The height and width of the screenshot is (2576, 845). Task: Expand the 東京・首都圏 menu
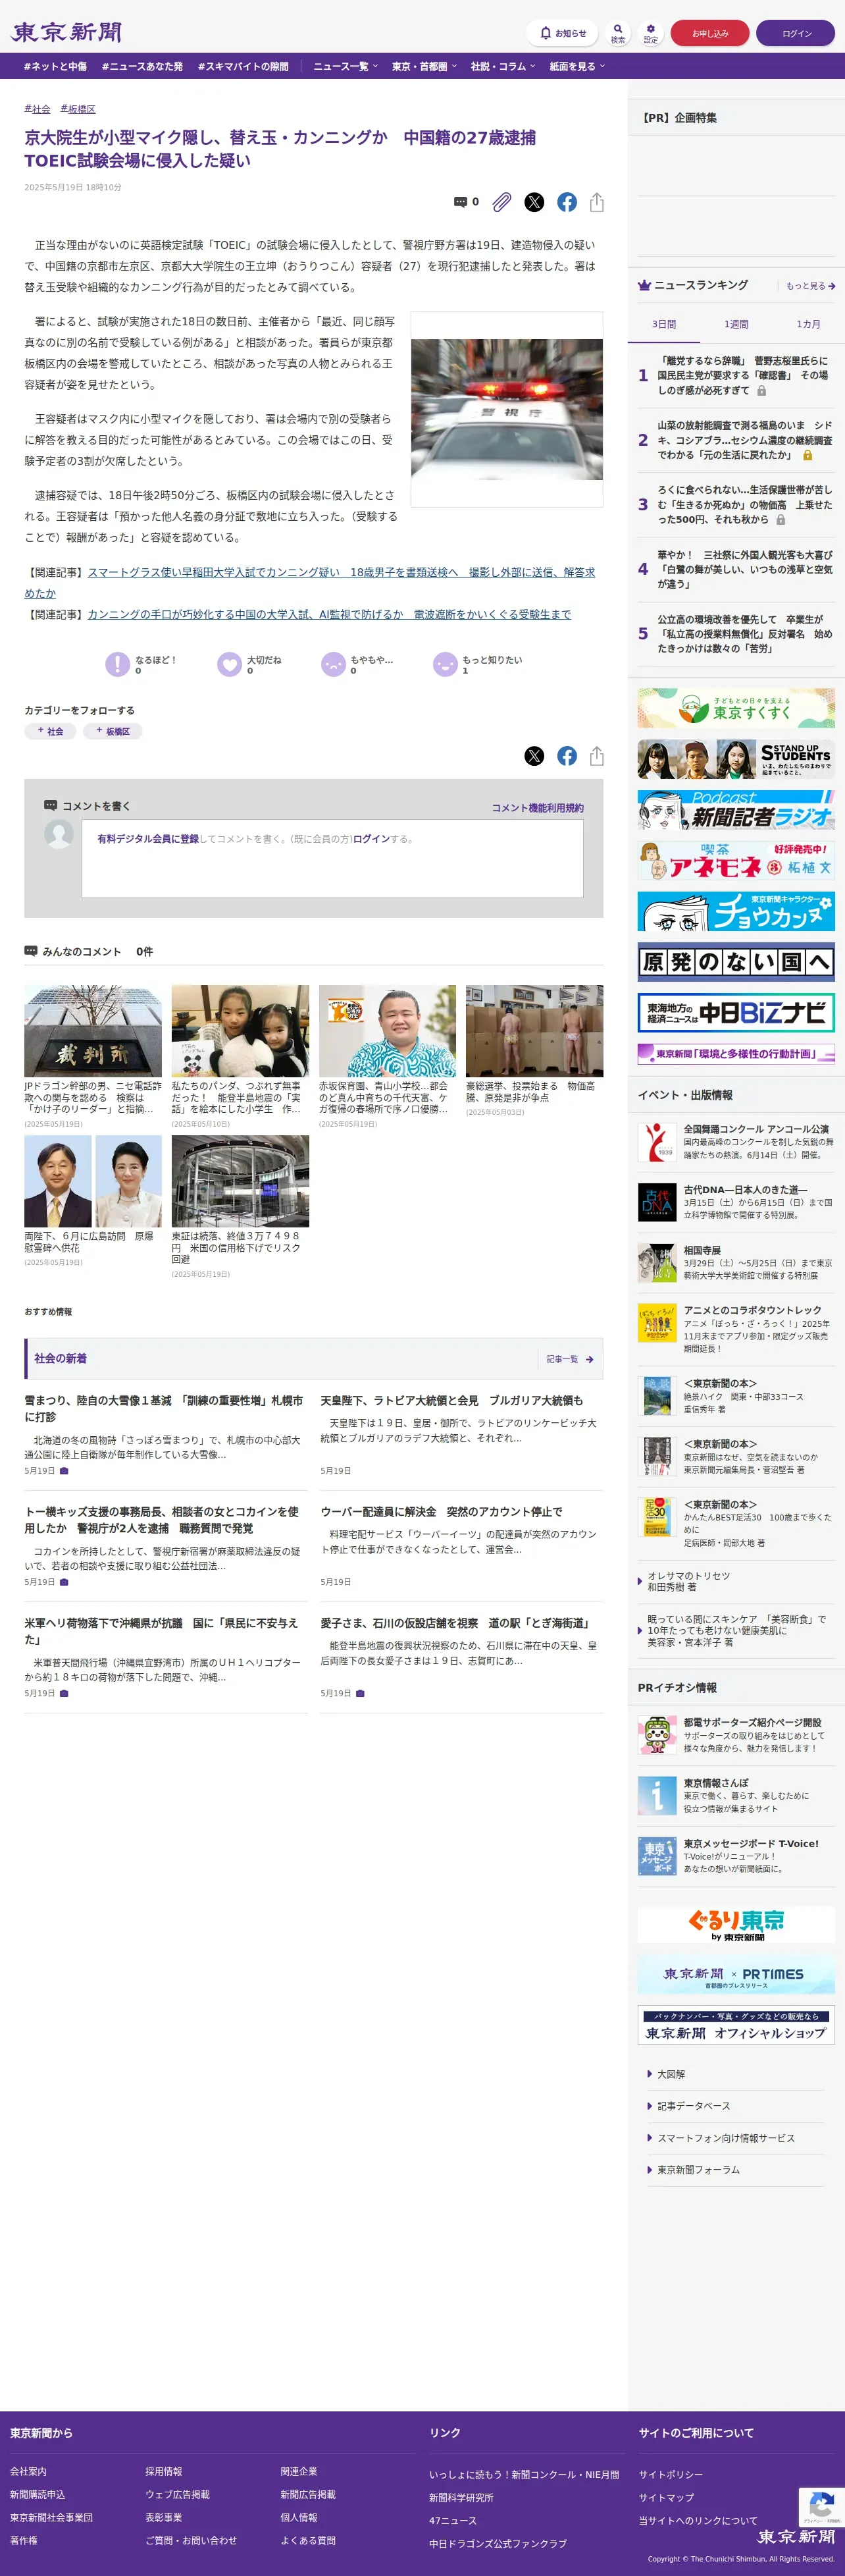(x=424, y=66)
